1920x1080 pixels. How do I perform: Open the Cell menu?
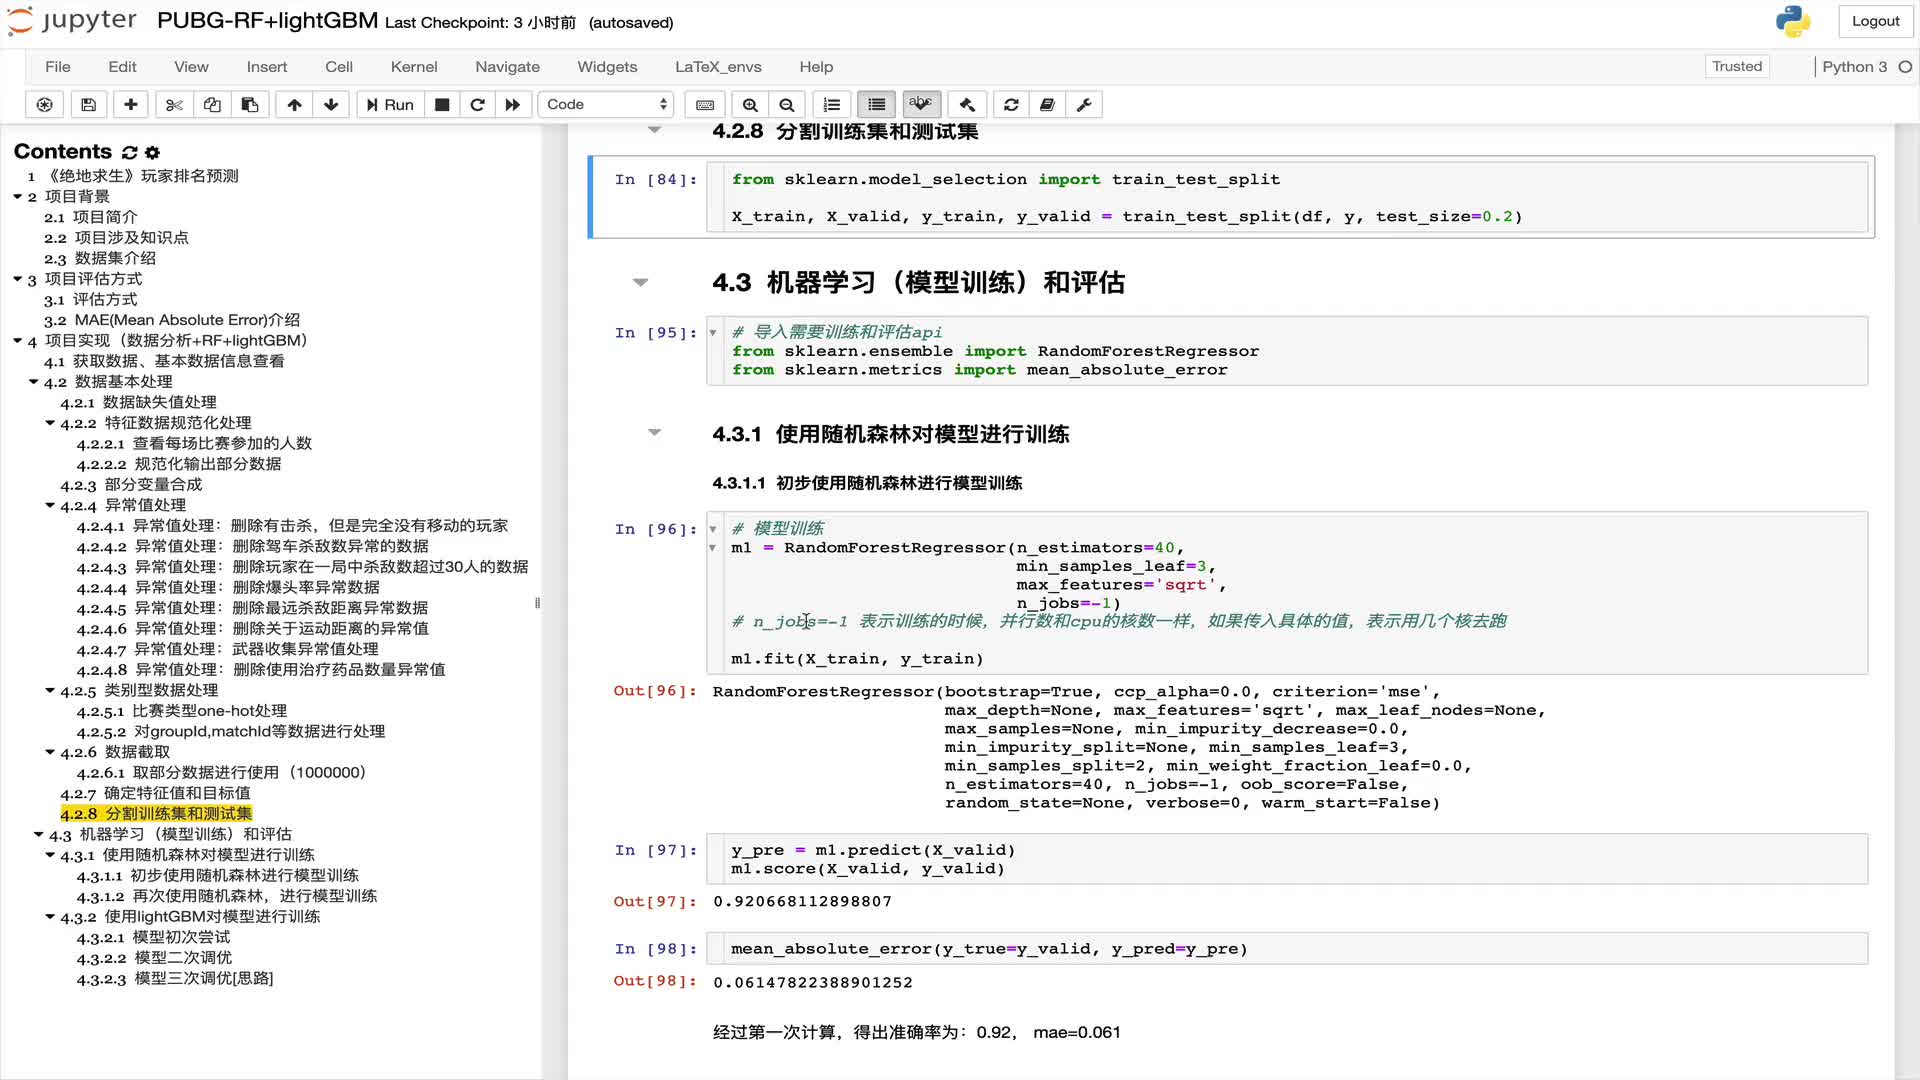coord(339,67)
